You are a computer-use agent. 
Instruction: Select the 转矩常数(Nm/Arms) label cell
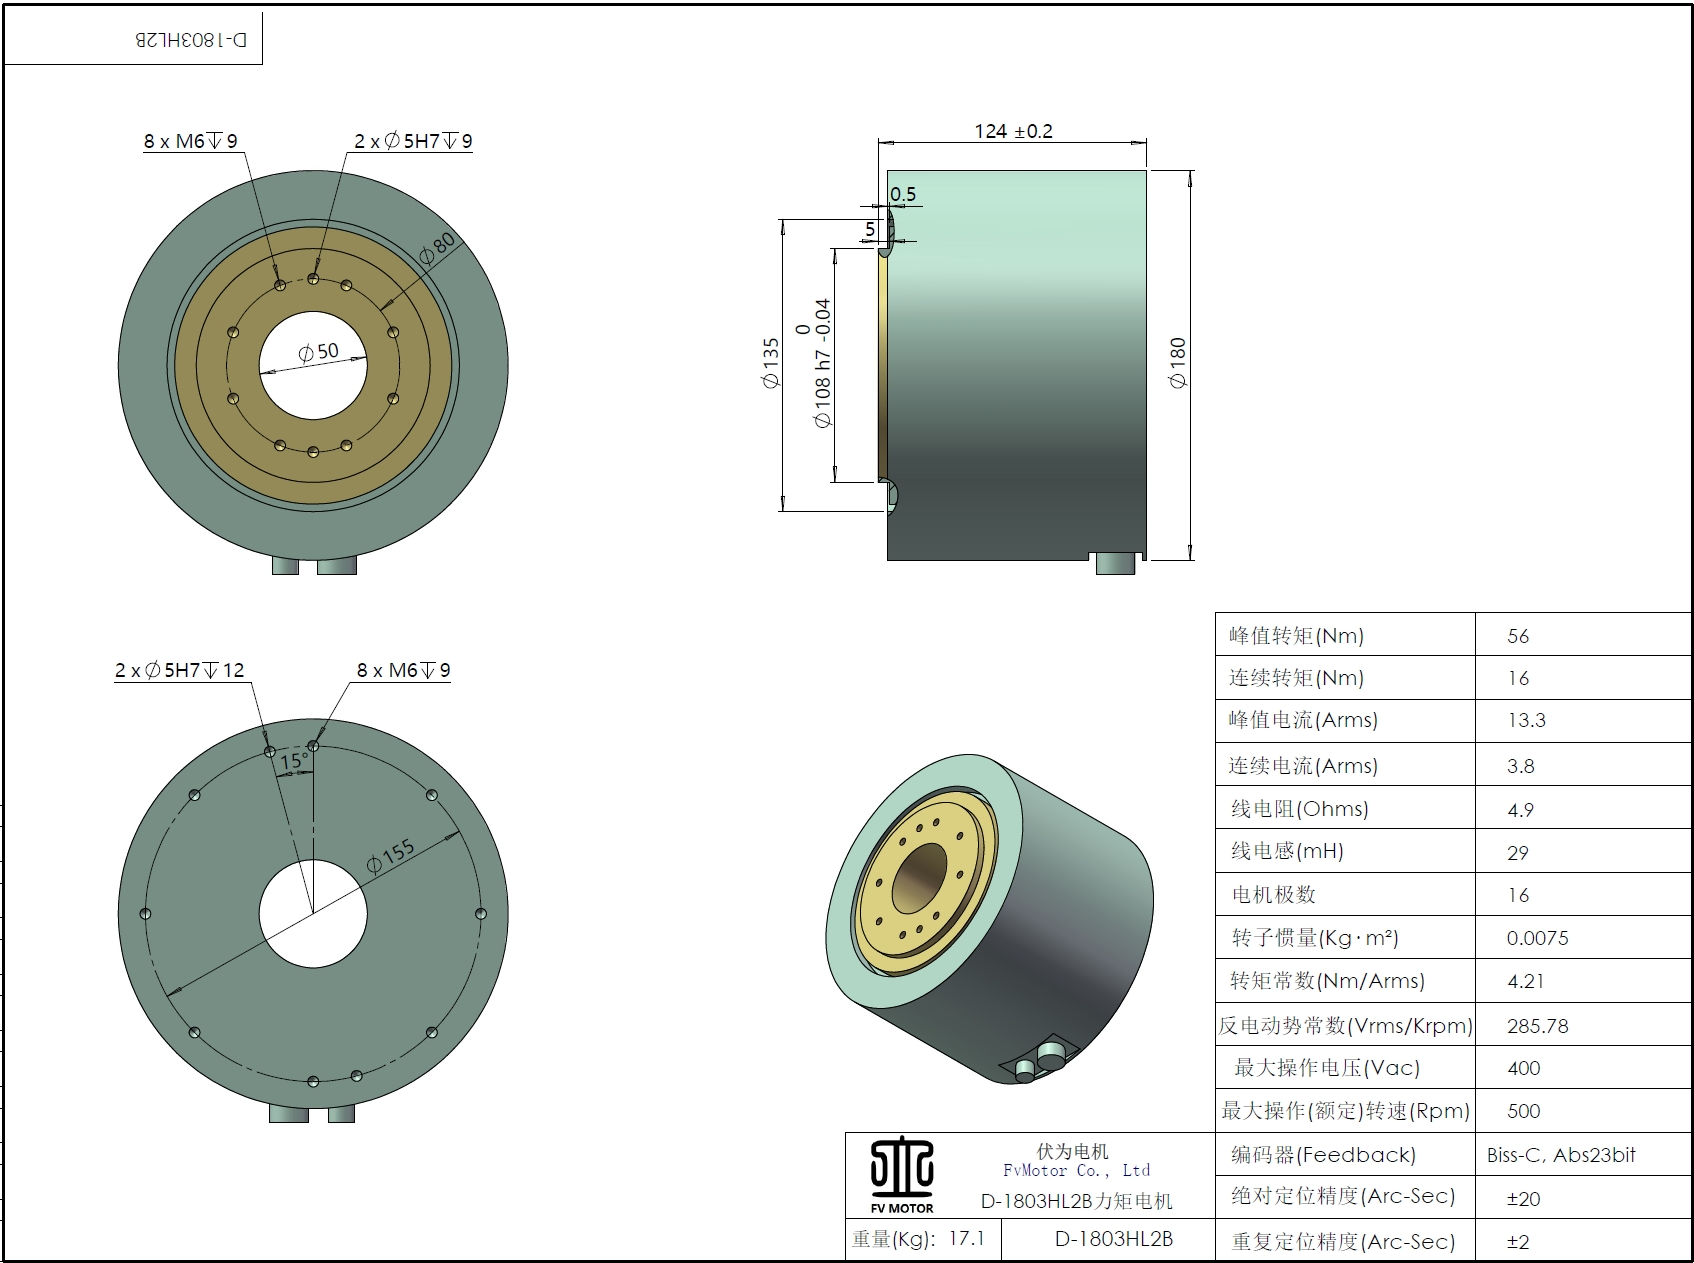[1345, 981]
